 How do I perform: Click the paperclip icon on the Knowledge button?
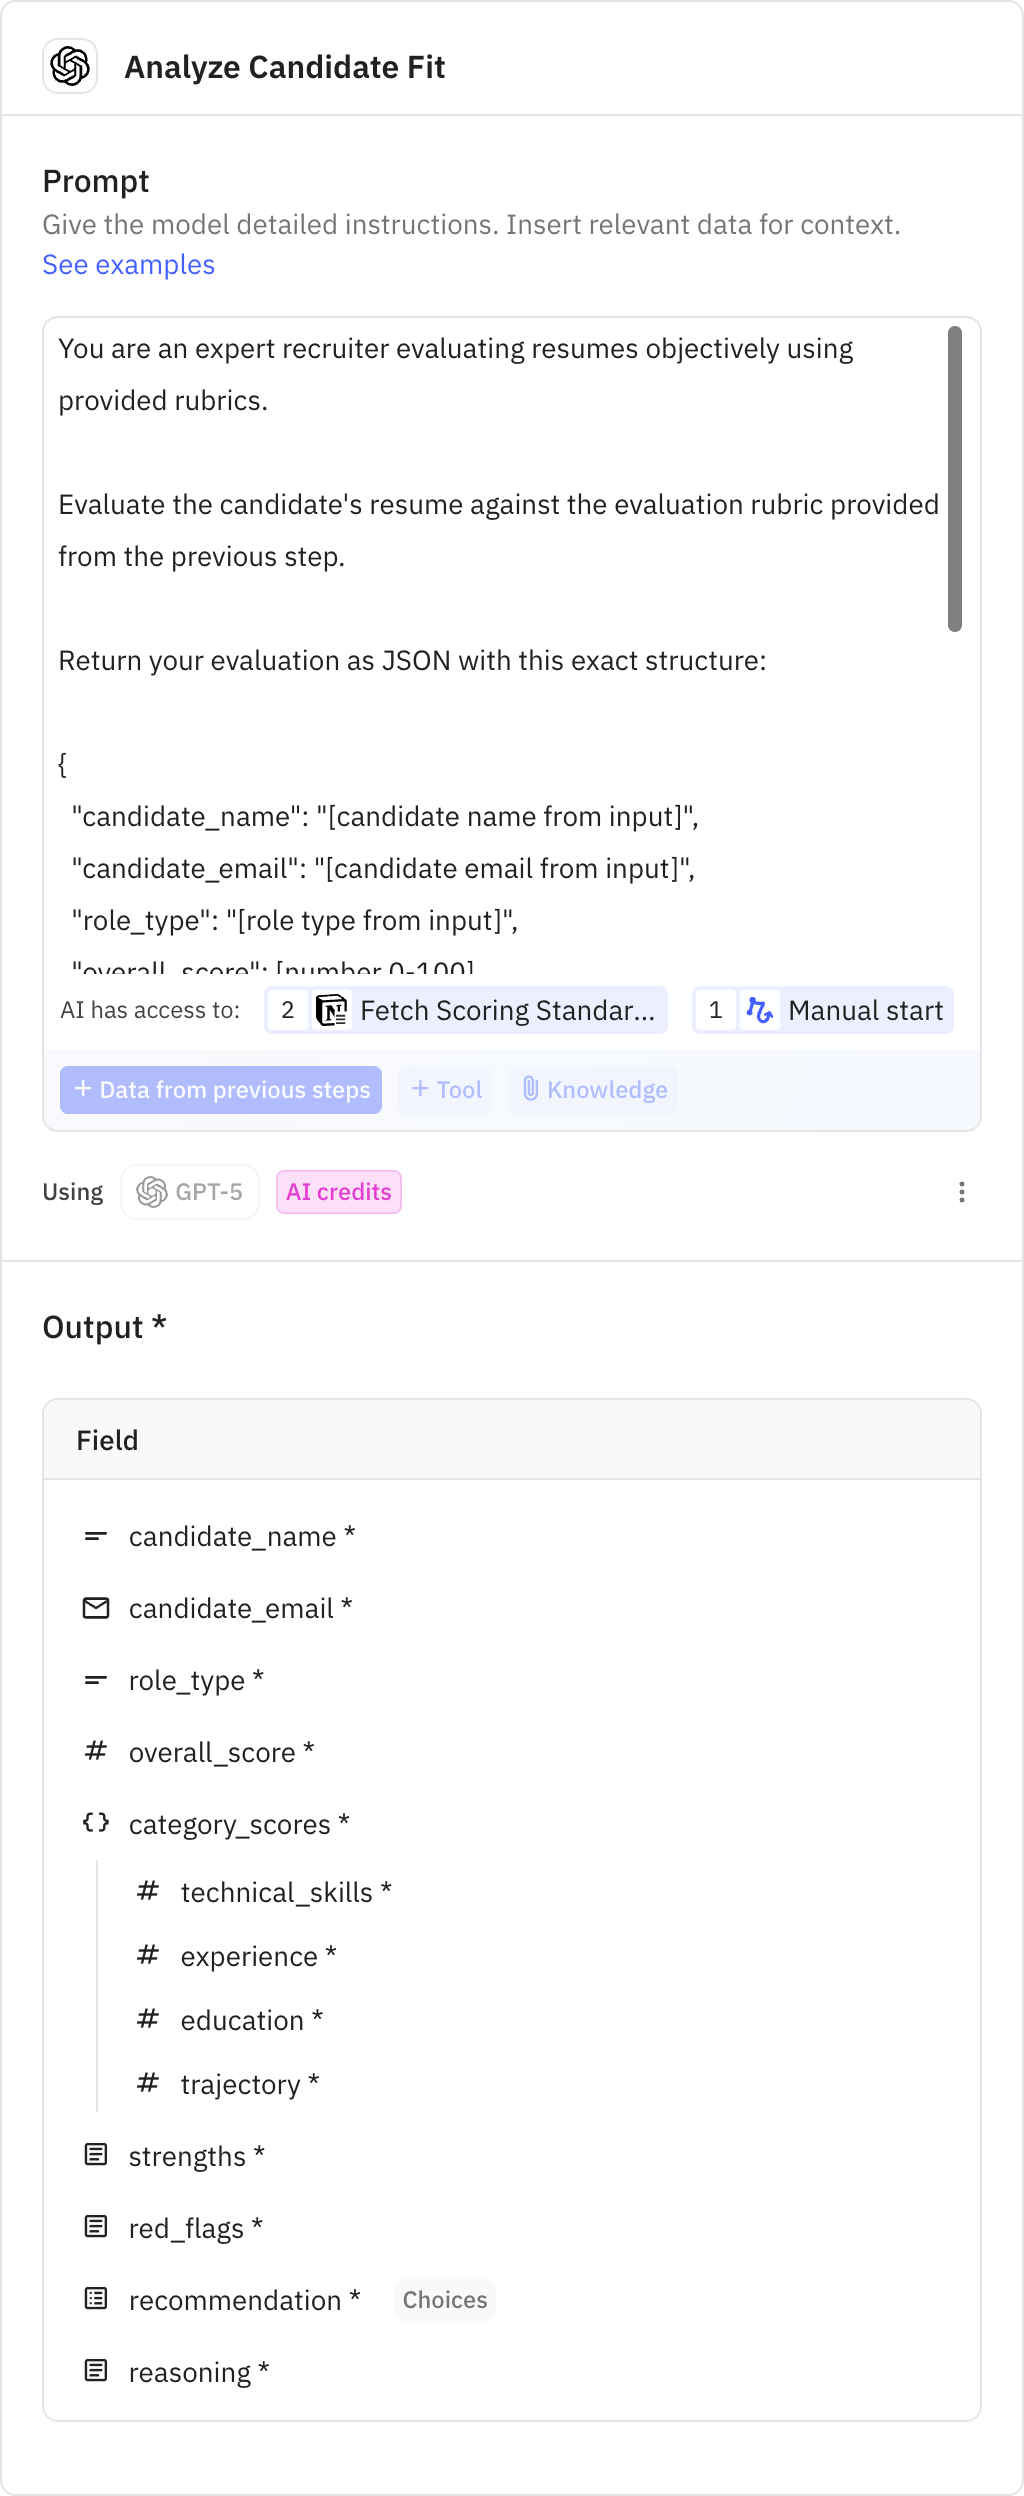tap(531, 1089)
